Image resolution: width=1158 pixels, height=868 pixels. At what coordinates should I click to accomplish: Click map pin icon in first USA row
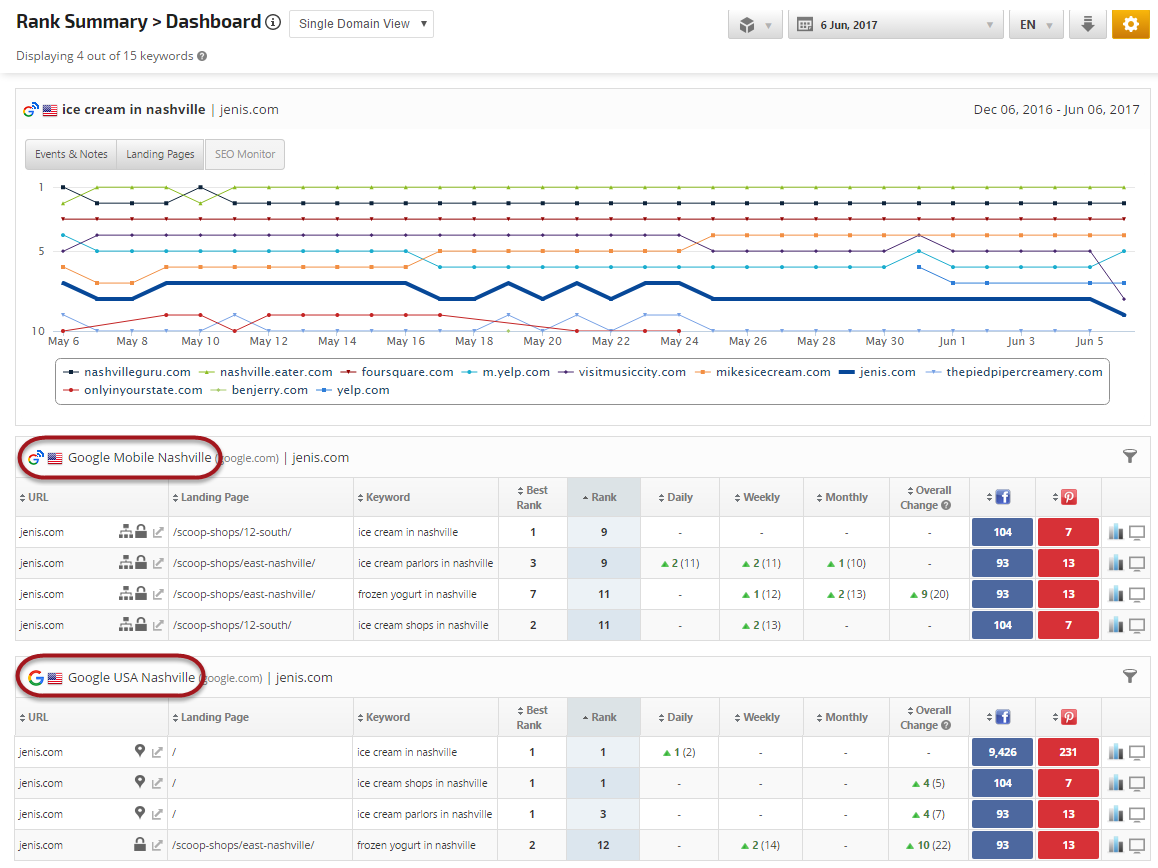point(140,751)
